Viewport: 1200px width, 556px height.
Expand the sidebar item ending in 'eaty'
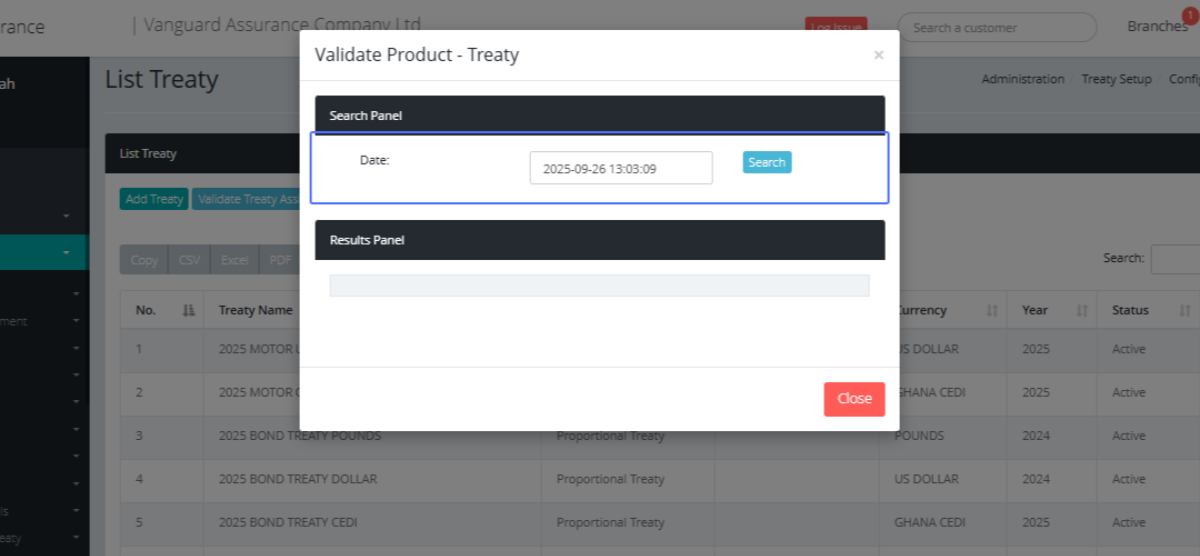[x=76, y=538]
